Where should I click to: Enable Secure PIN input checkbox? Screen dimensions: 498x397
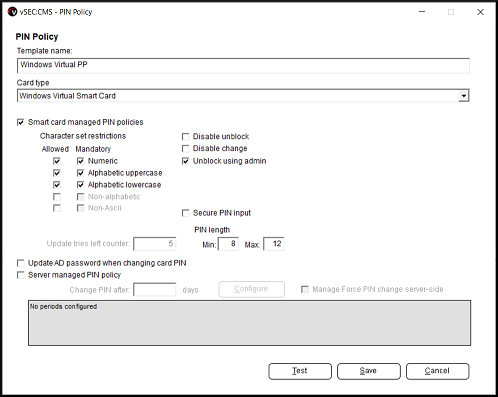coord(186,213)
